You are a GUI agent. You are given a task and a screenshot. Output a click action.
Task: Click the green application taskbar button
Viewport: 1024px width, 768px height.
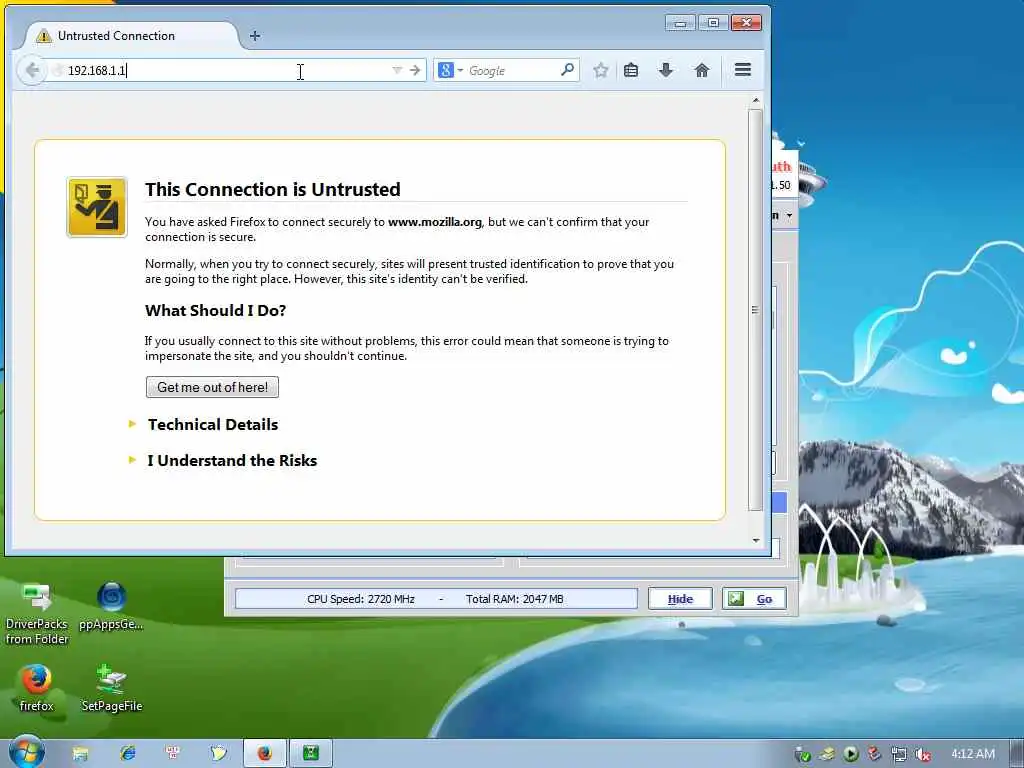311,754
